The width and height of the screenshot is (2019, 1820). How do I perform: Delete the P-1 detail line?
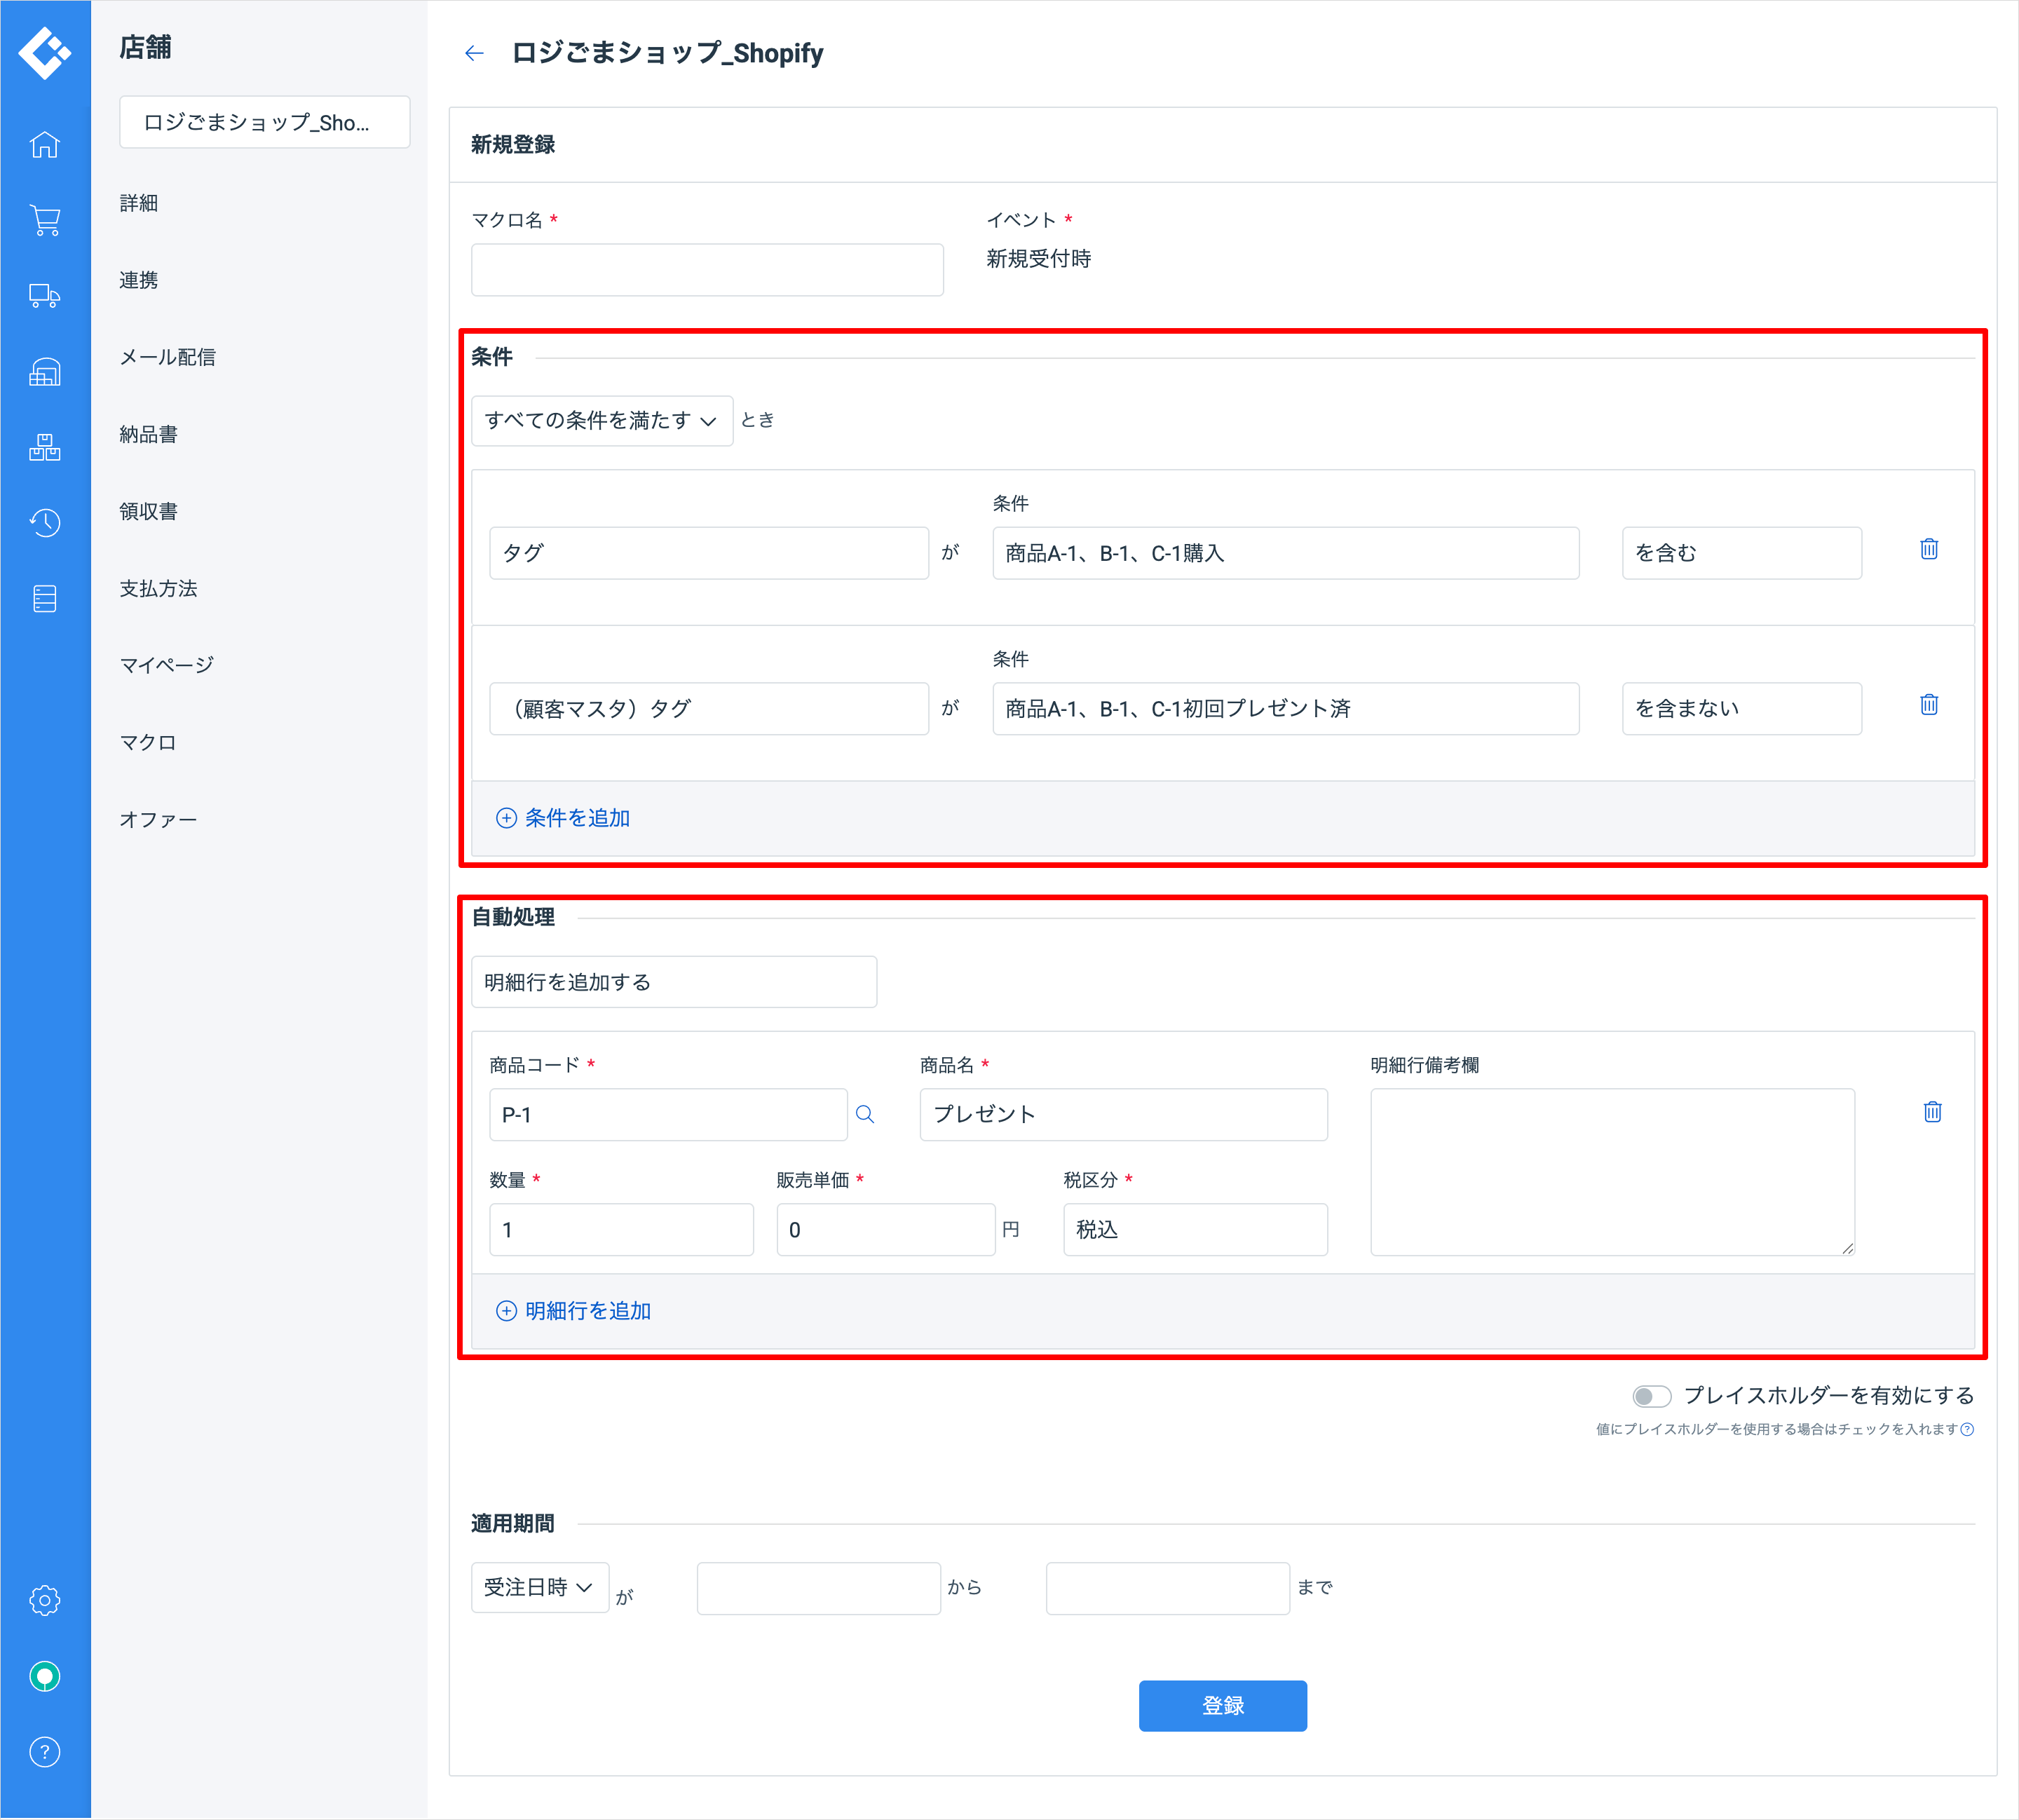pyautogui.click(x=1932, y=1112)
